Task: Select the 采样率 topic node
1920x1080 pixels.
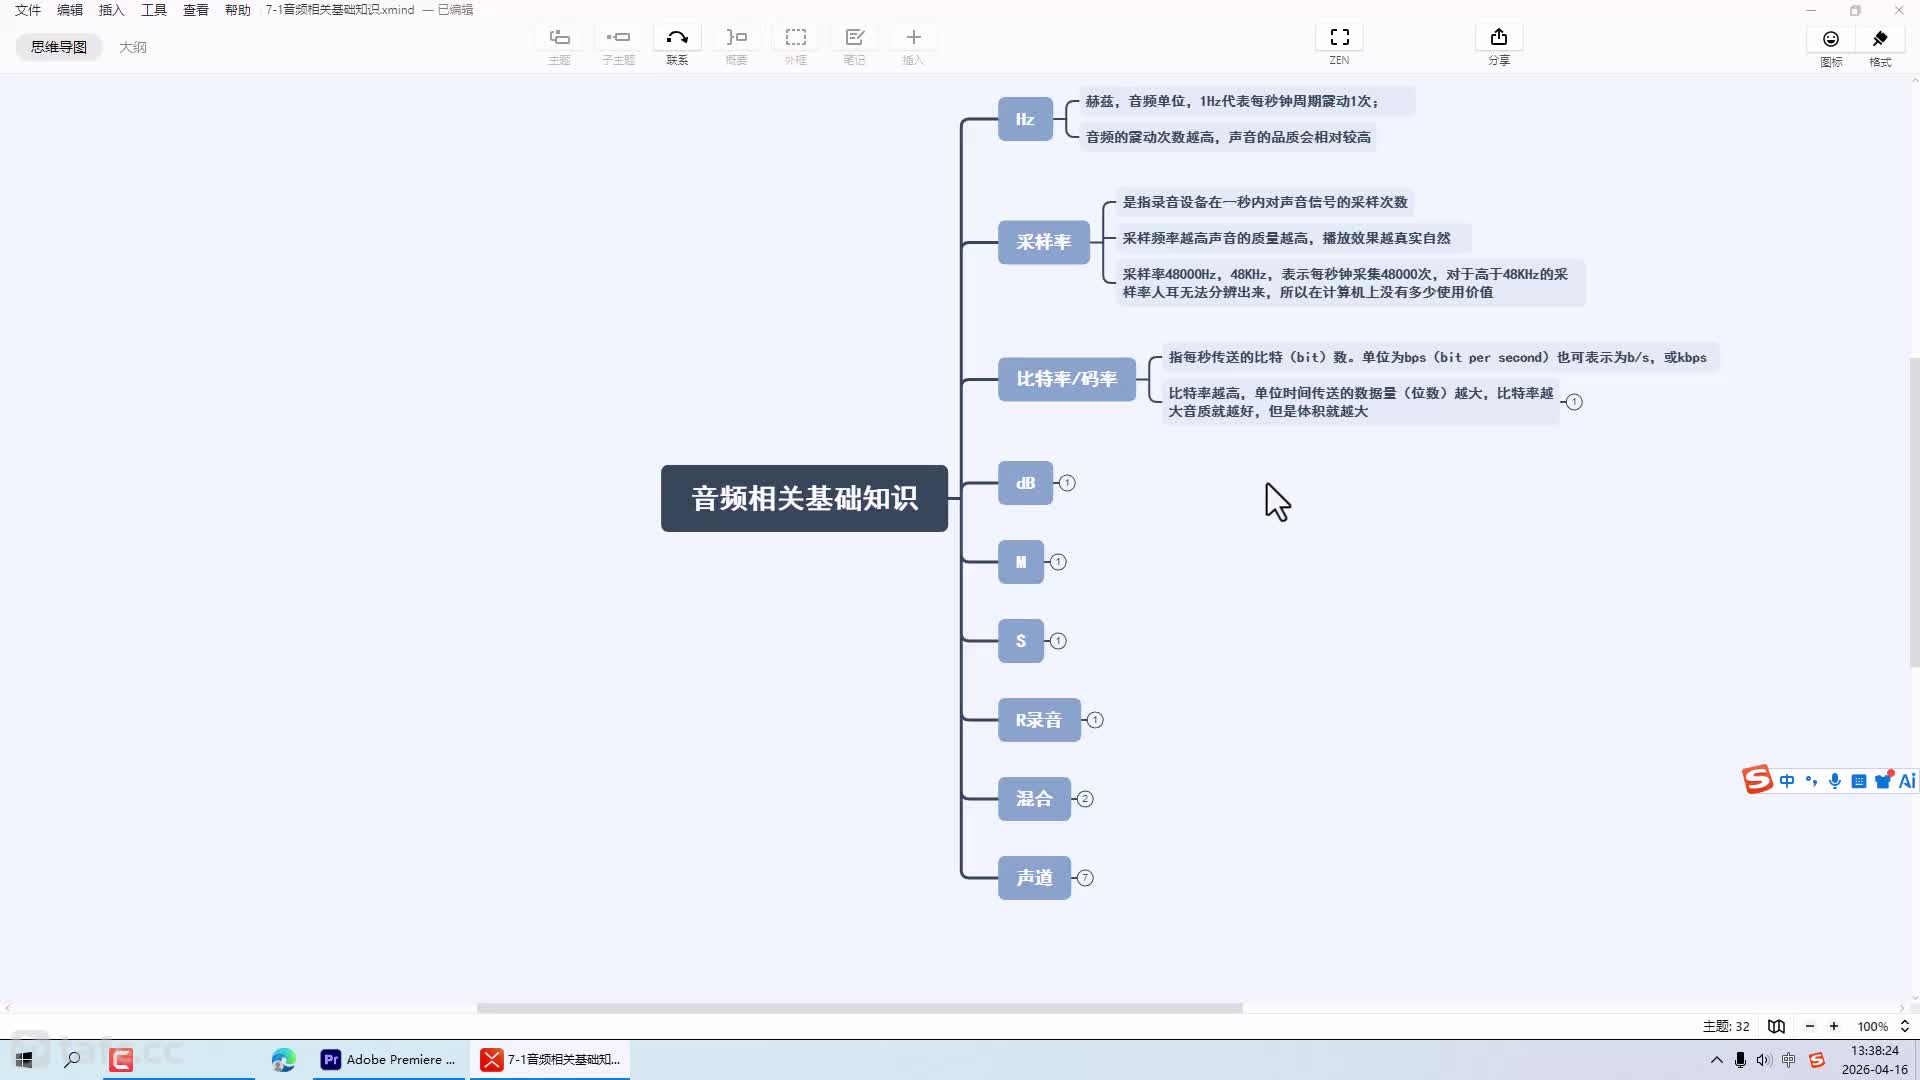Action: (1043, 242)
